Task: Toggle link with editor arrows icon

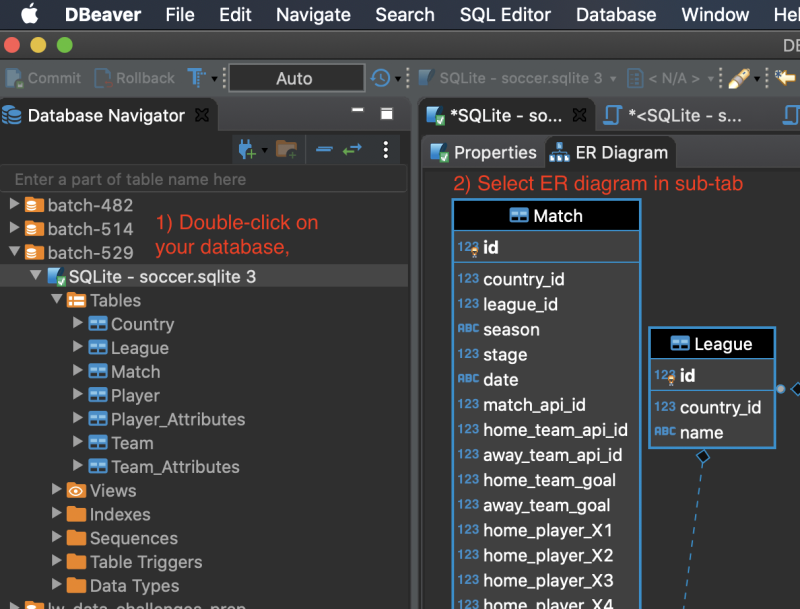Action: [x=352, y=149]
